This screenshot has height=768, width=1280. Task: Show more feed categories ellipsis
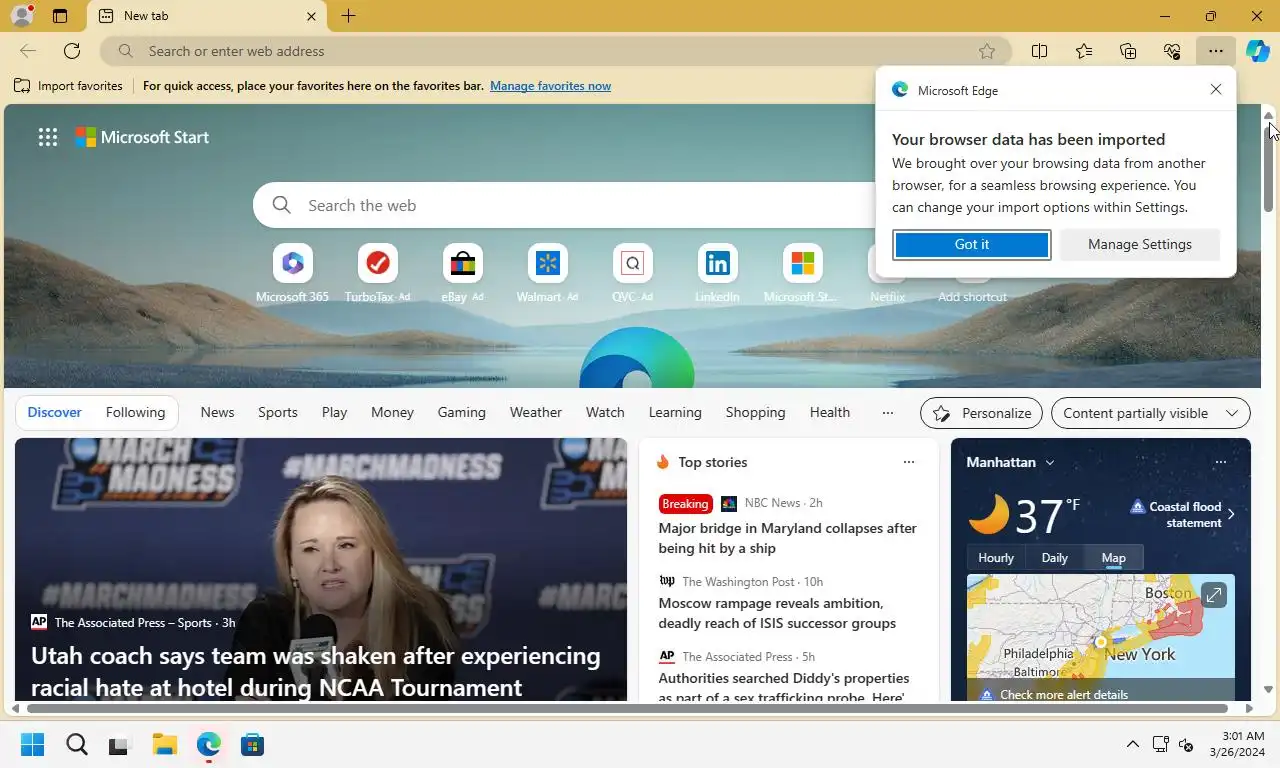coord(887,412)
